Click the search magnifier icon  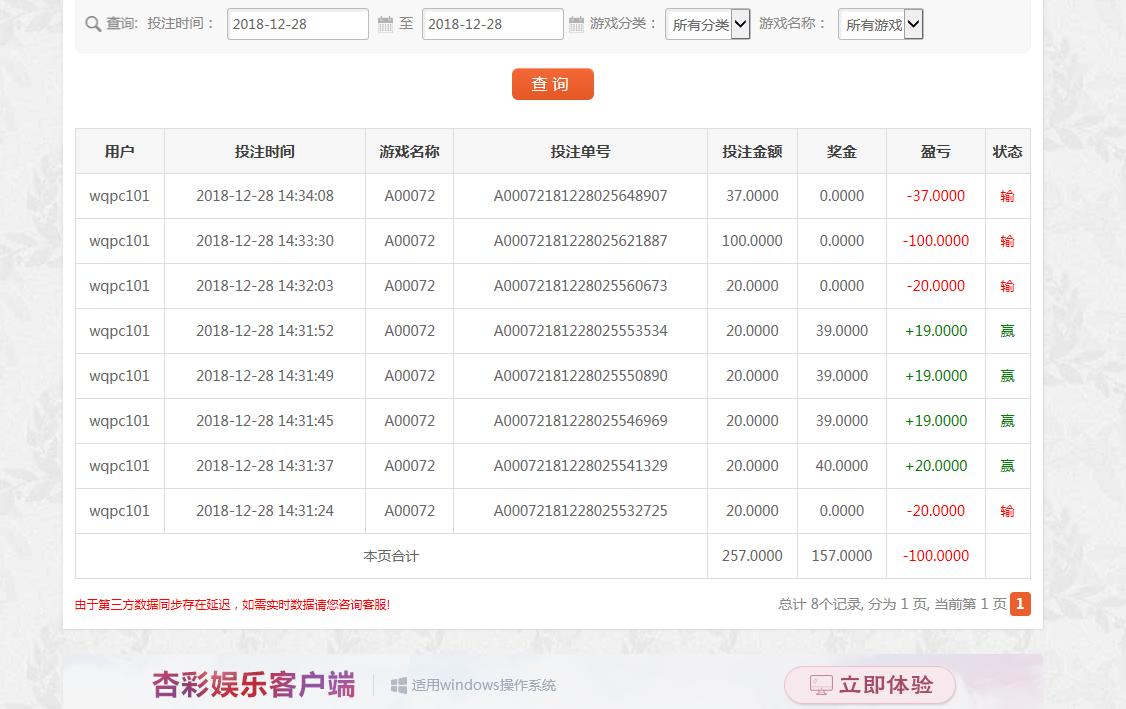pyautogui.click(x=93, y=24)
